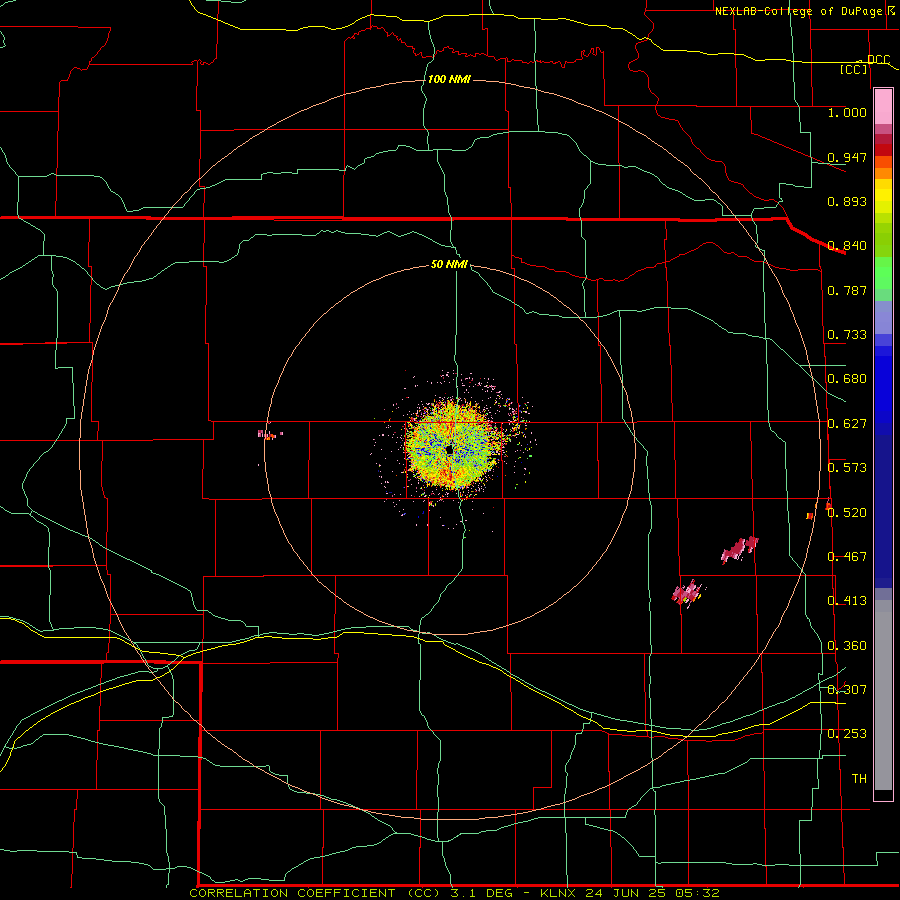Click the small pink echo west of the 50 NMI ring
This screenshot has width=900, height=900.
click(269, 435)
